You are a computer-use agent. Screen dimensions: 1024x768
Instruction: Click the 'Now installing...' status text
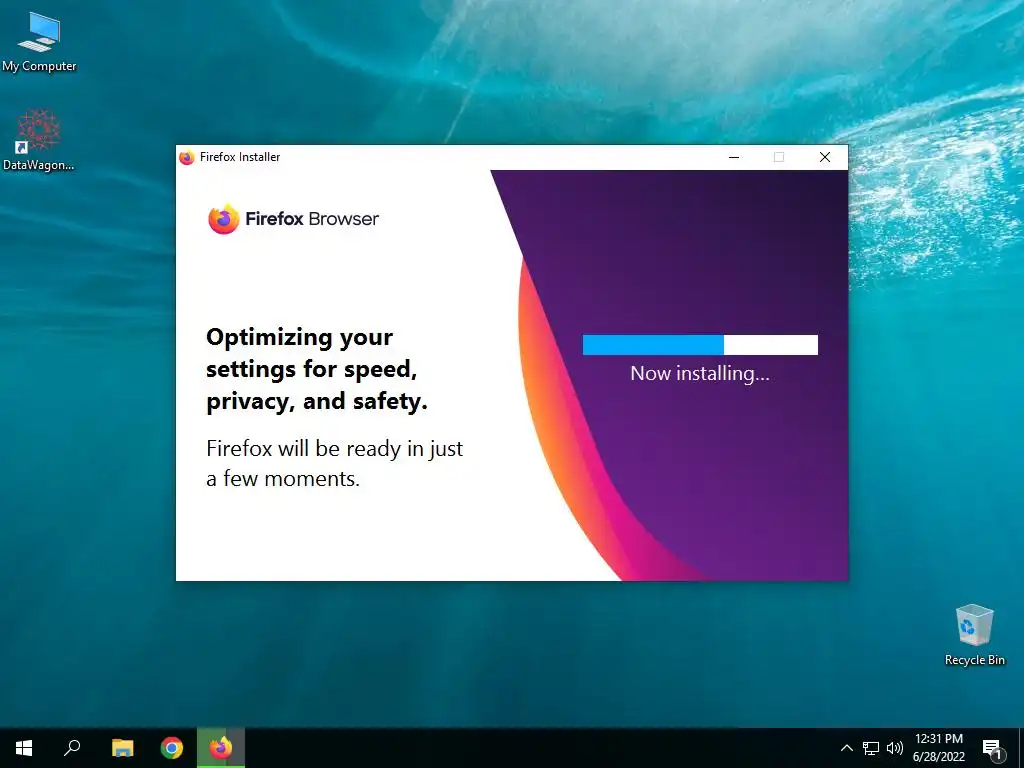tap(700, 374)
